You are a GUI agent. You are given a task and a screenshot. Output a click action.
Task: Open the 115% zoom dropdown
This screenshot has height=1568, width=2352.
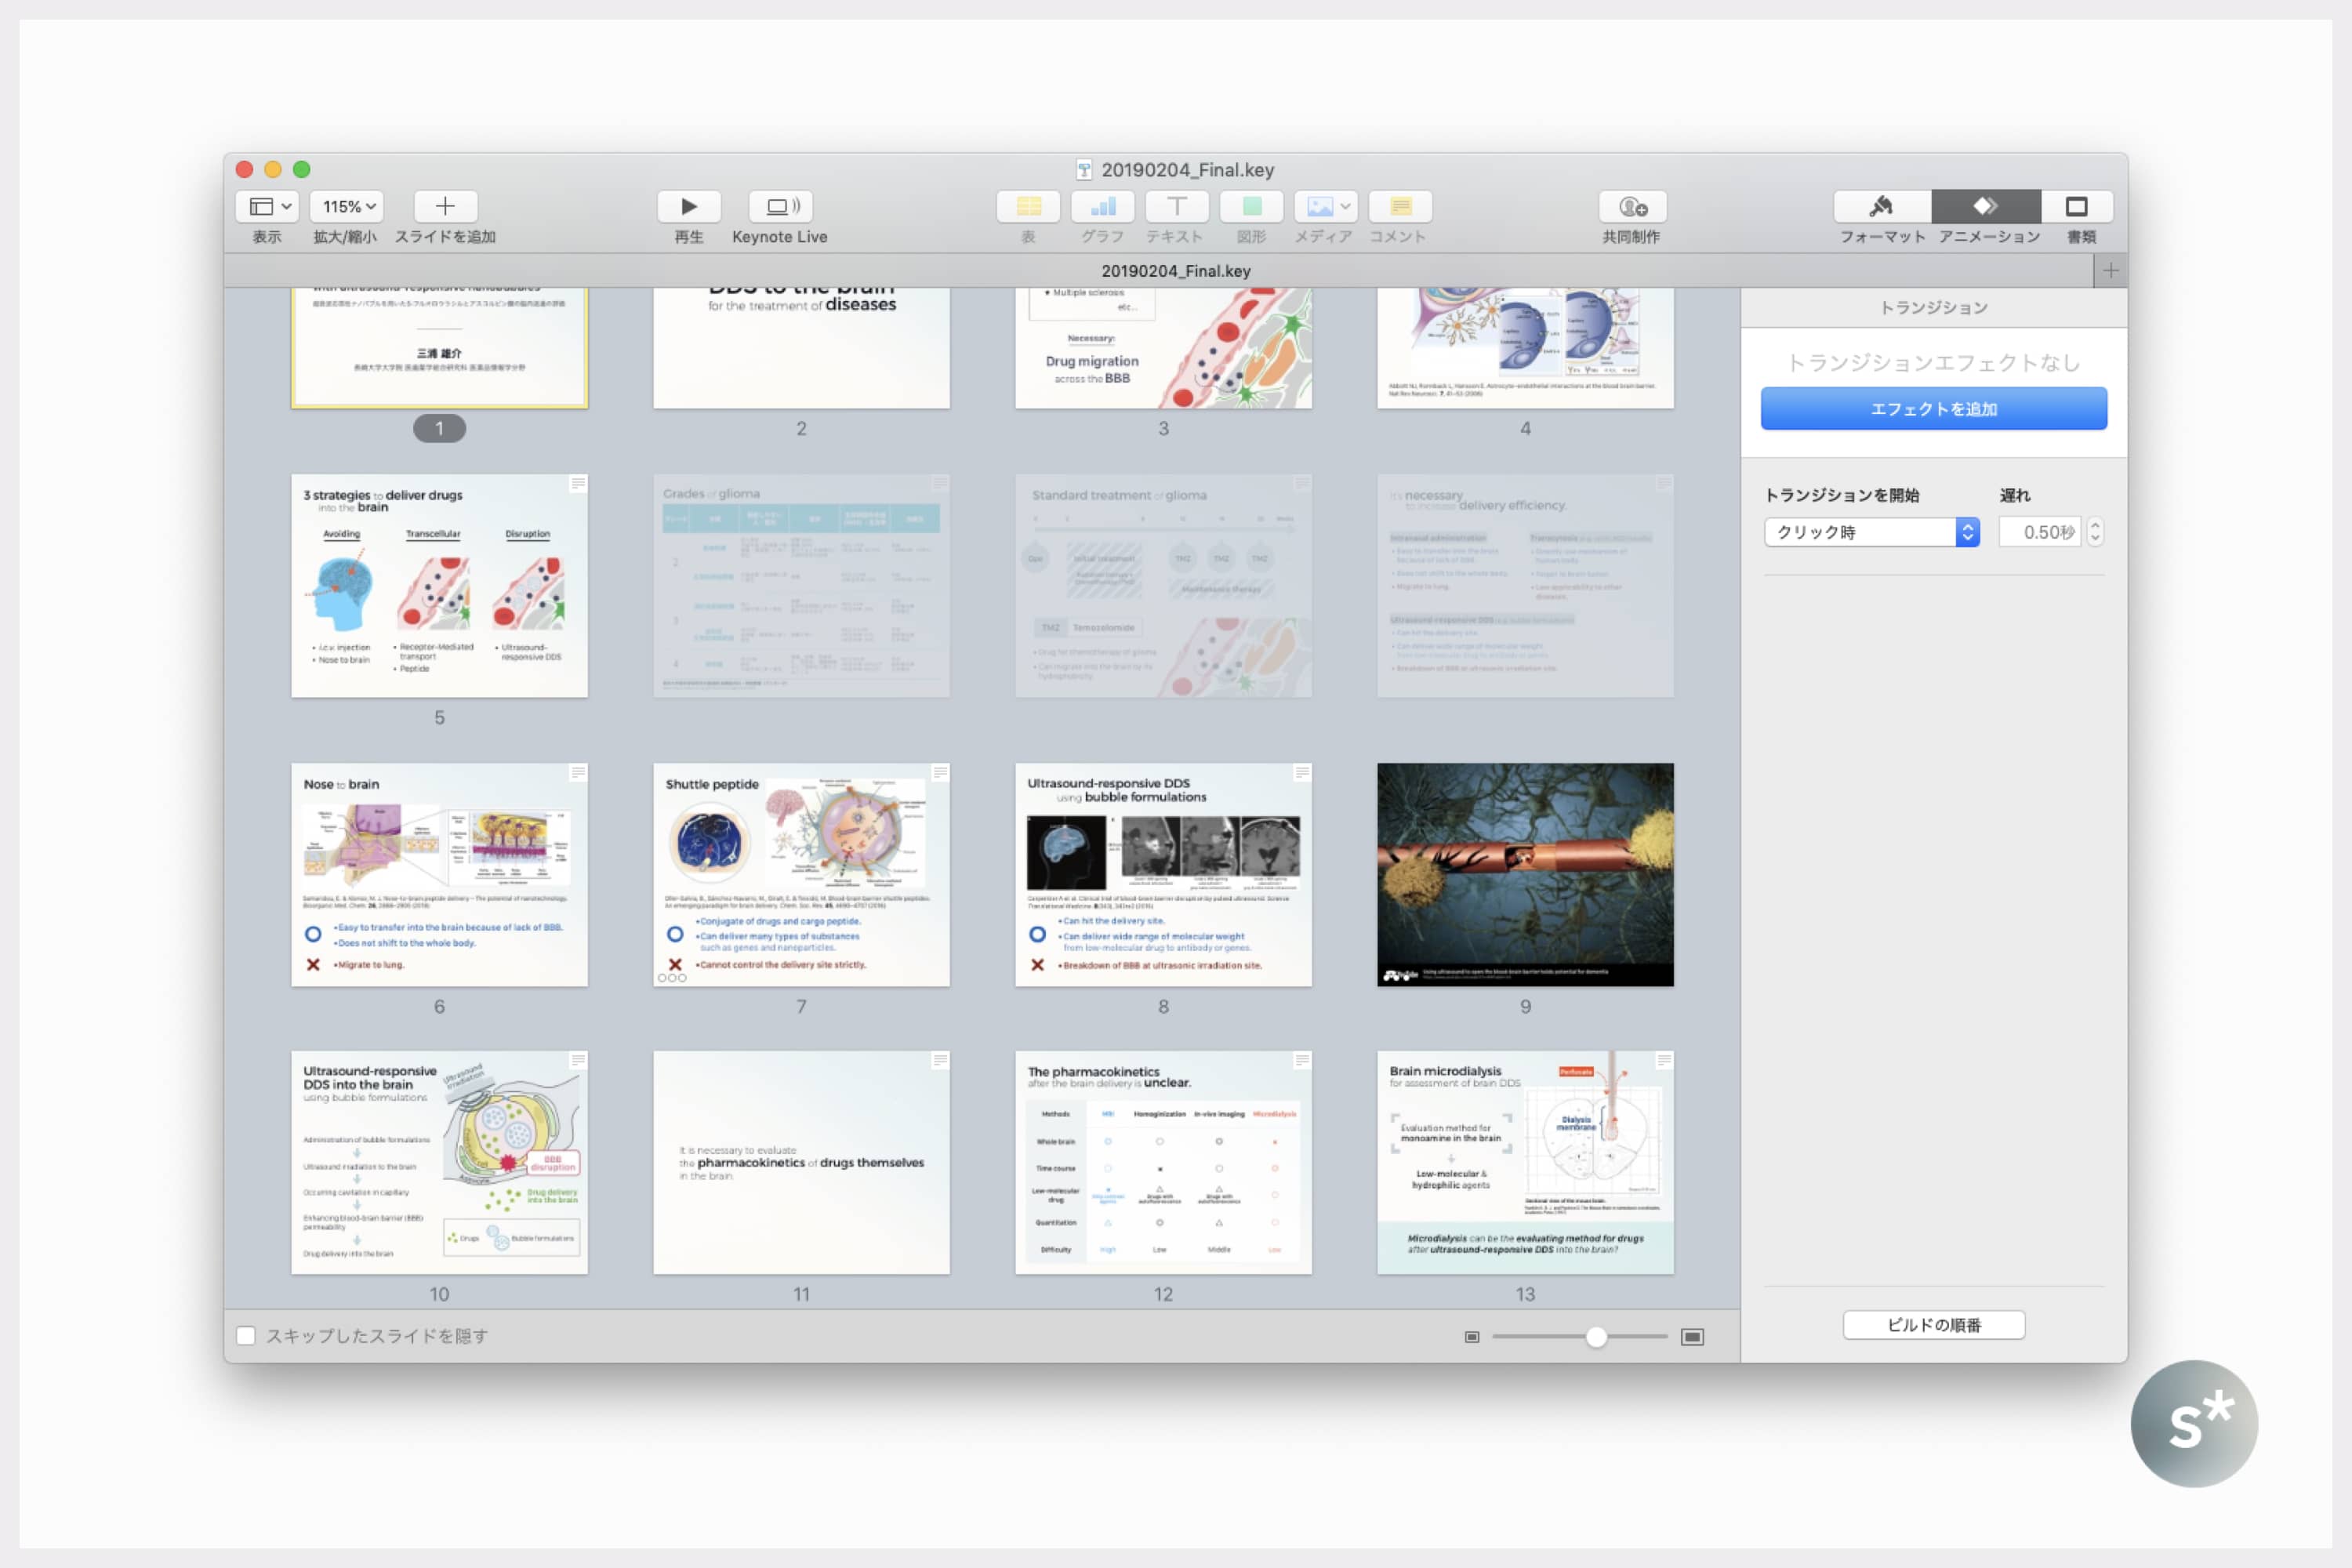coord(347,207)
